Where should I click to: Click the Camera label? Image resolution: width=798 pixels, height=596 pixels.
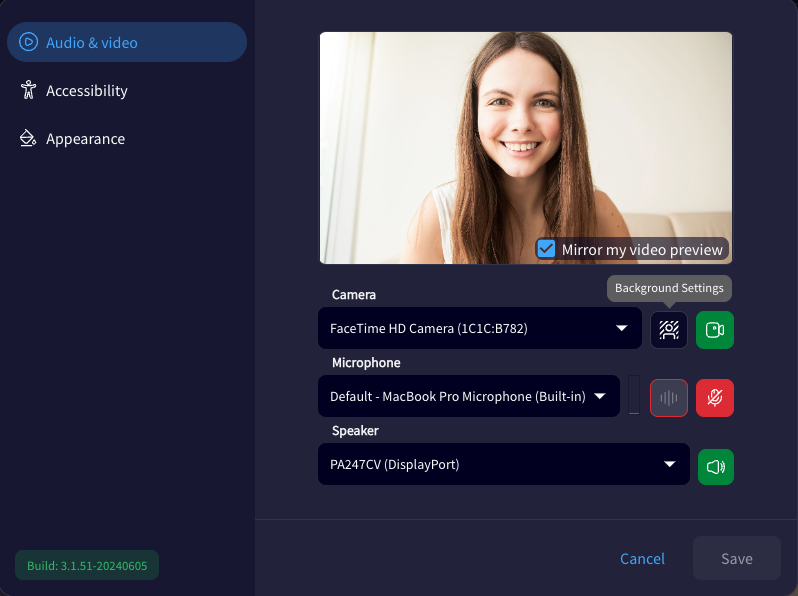(x=354, y=295)
